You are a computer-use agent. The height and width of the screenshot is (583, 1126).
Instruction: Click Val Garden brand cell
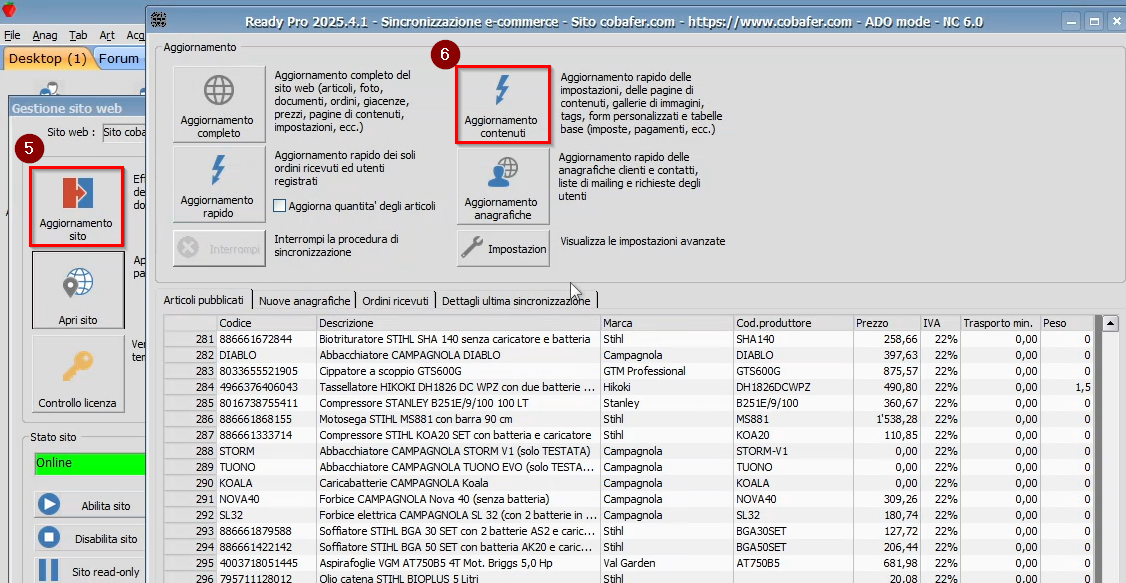tap(666, 563)
